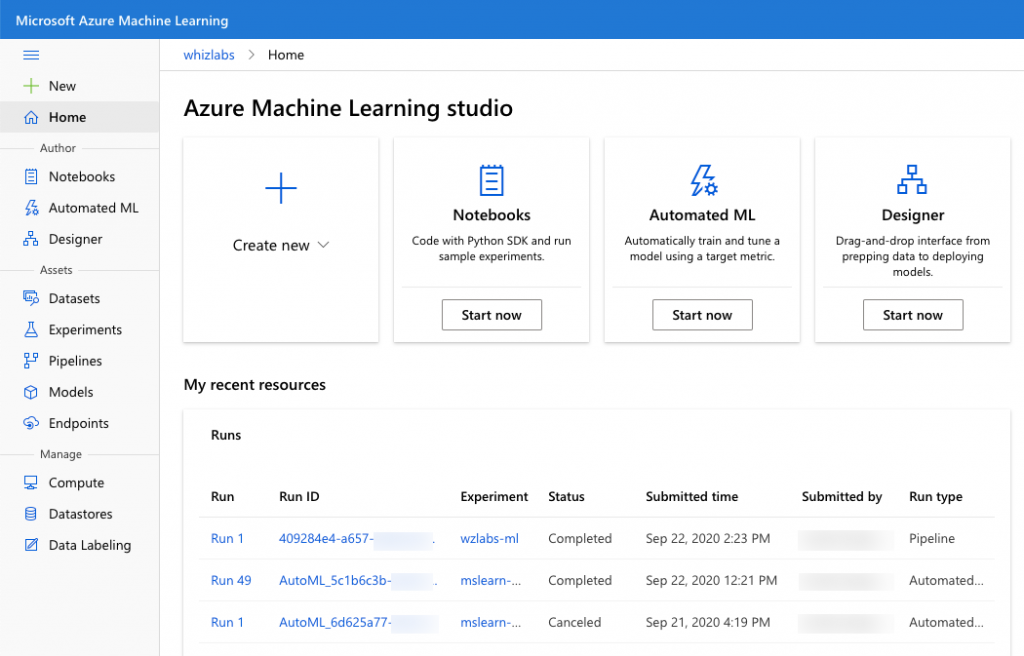The image size is (1024, 656).
Task: Switch to the Home section
Action: (x=66, y=116)
